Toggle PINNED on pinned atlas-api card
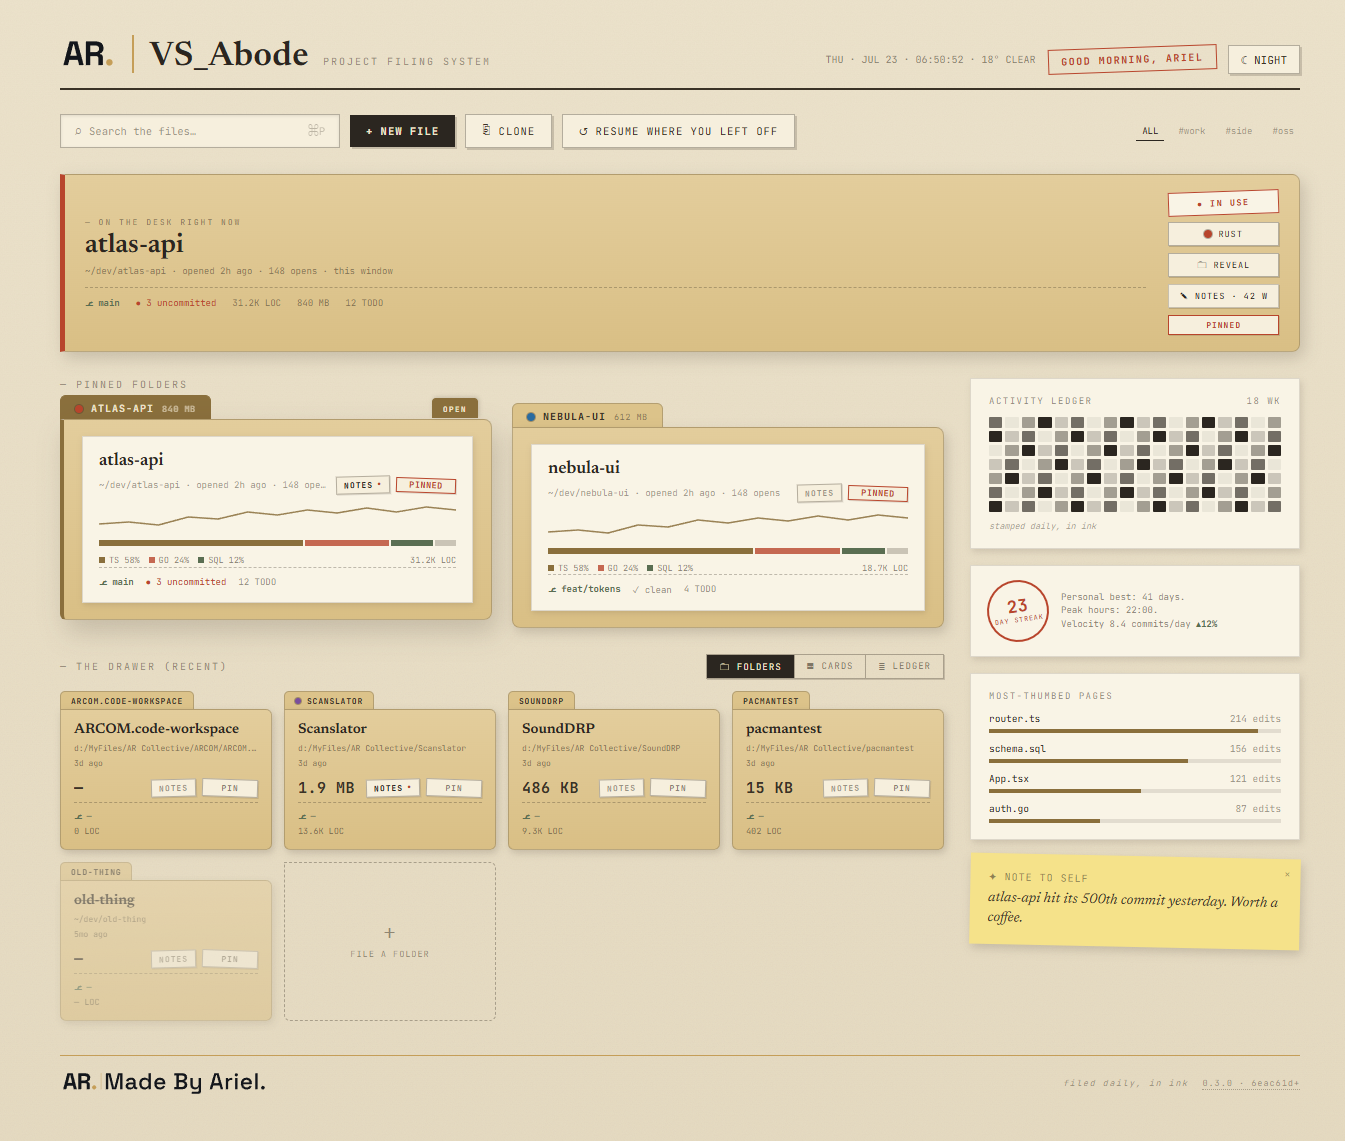 [x=426, y=485]
